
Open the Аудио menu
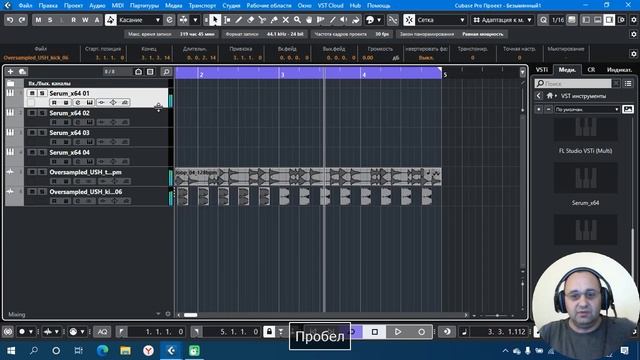pyautogui.click(x=97, y=5)
